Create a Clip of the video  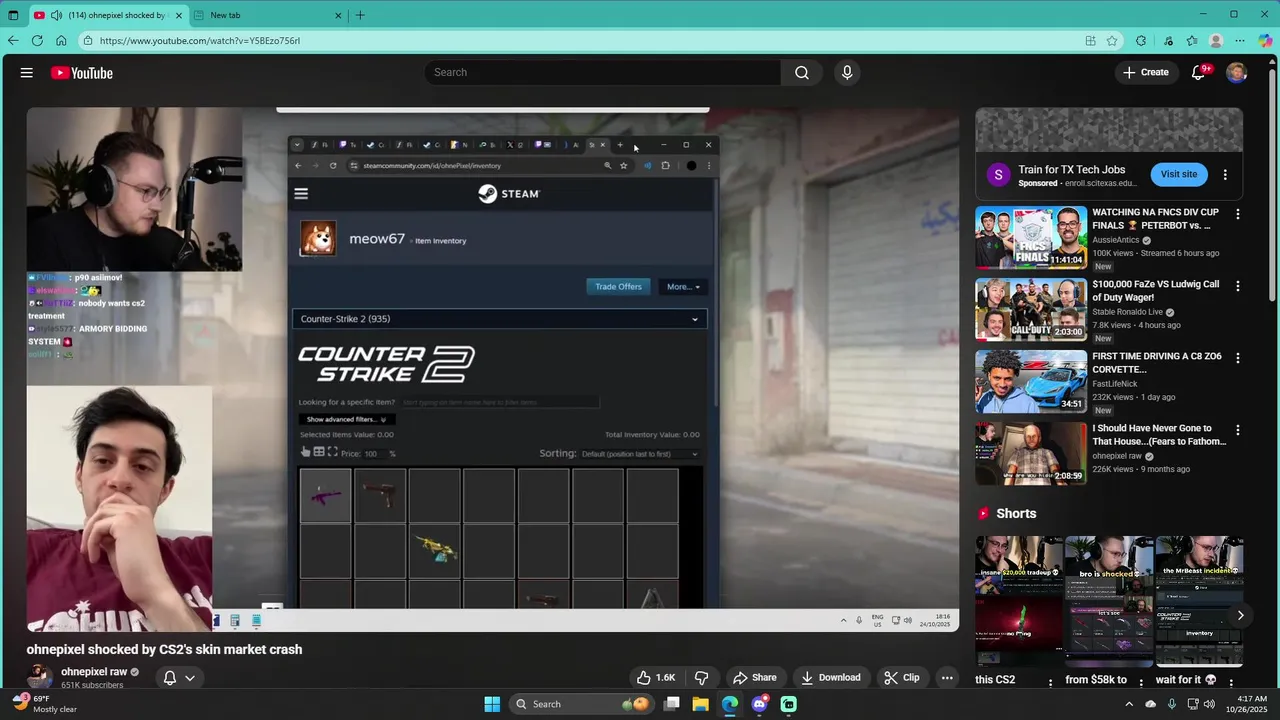pos(902,677)
